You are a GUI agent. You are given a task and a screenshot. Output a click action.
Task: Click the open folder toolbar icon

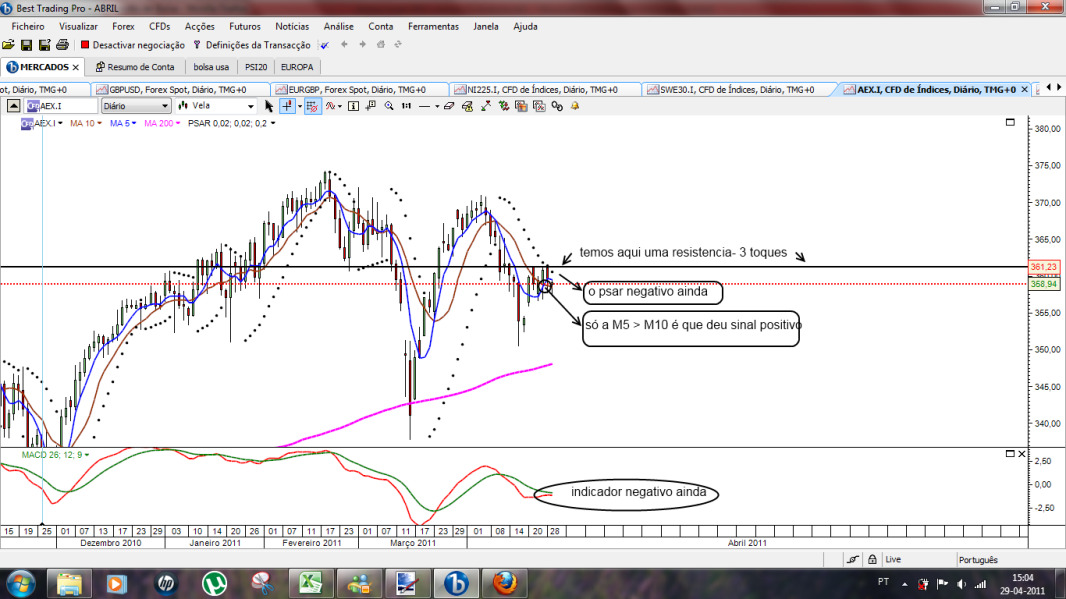(x=8, y=45)
